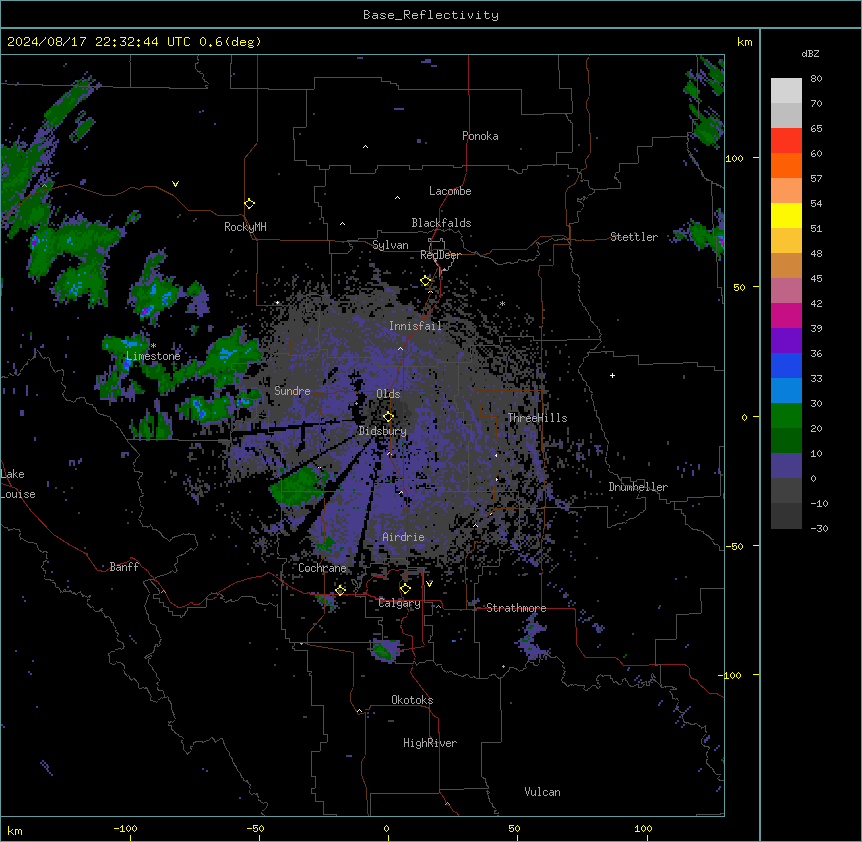Click the yellow marker above RockyMH
Image resolution: width=862 pixels, height=842 pixels.
(249, 204)
